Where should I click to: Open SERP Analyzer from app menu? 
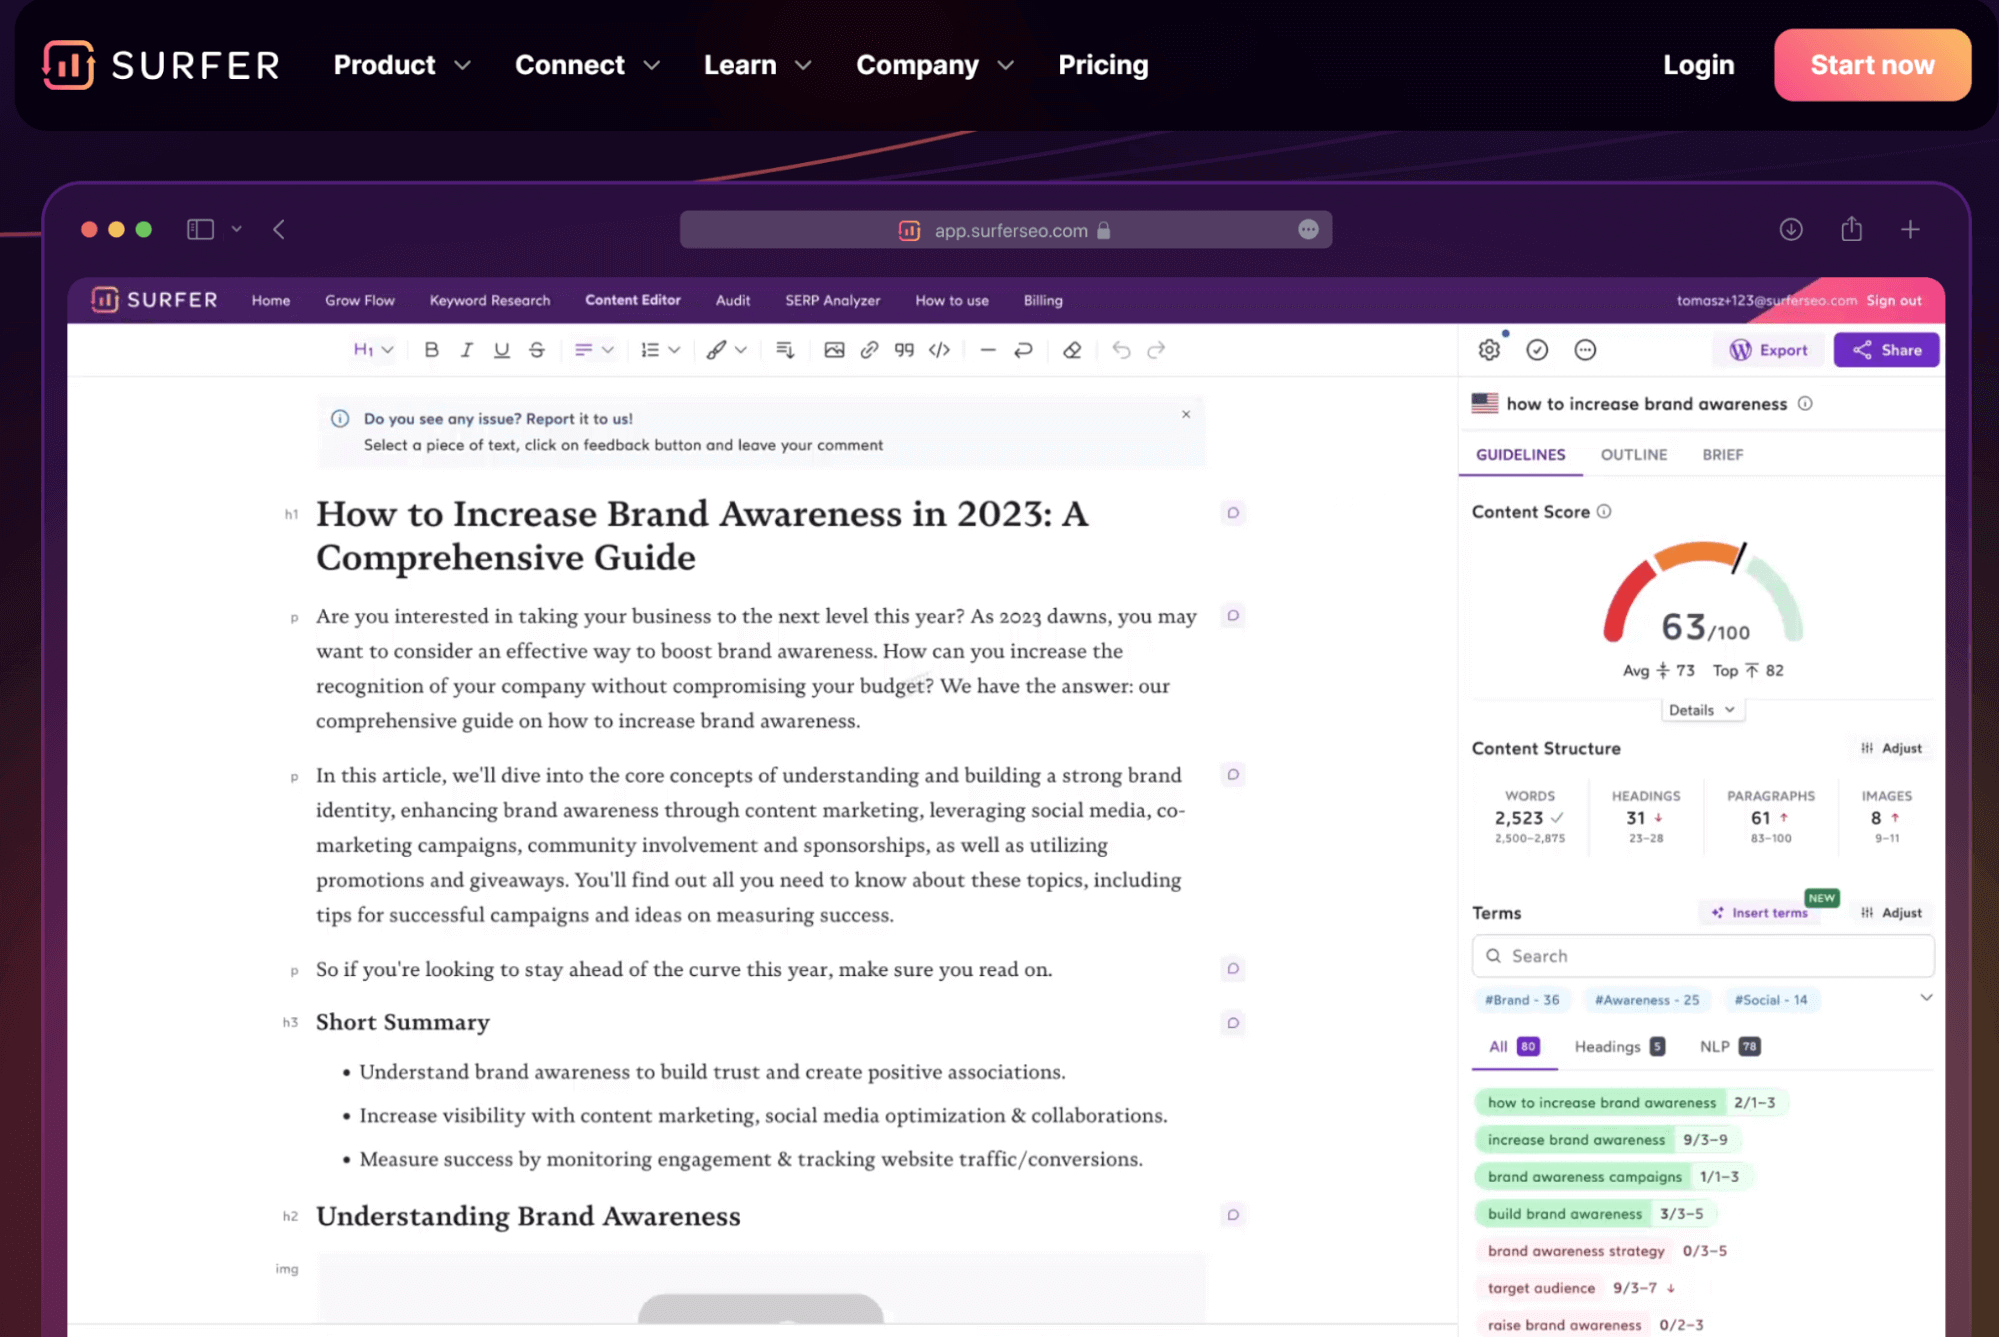tap(832, 301)
